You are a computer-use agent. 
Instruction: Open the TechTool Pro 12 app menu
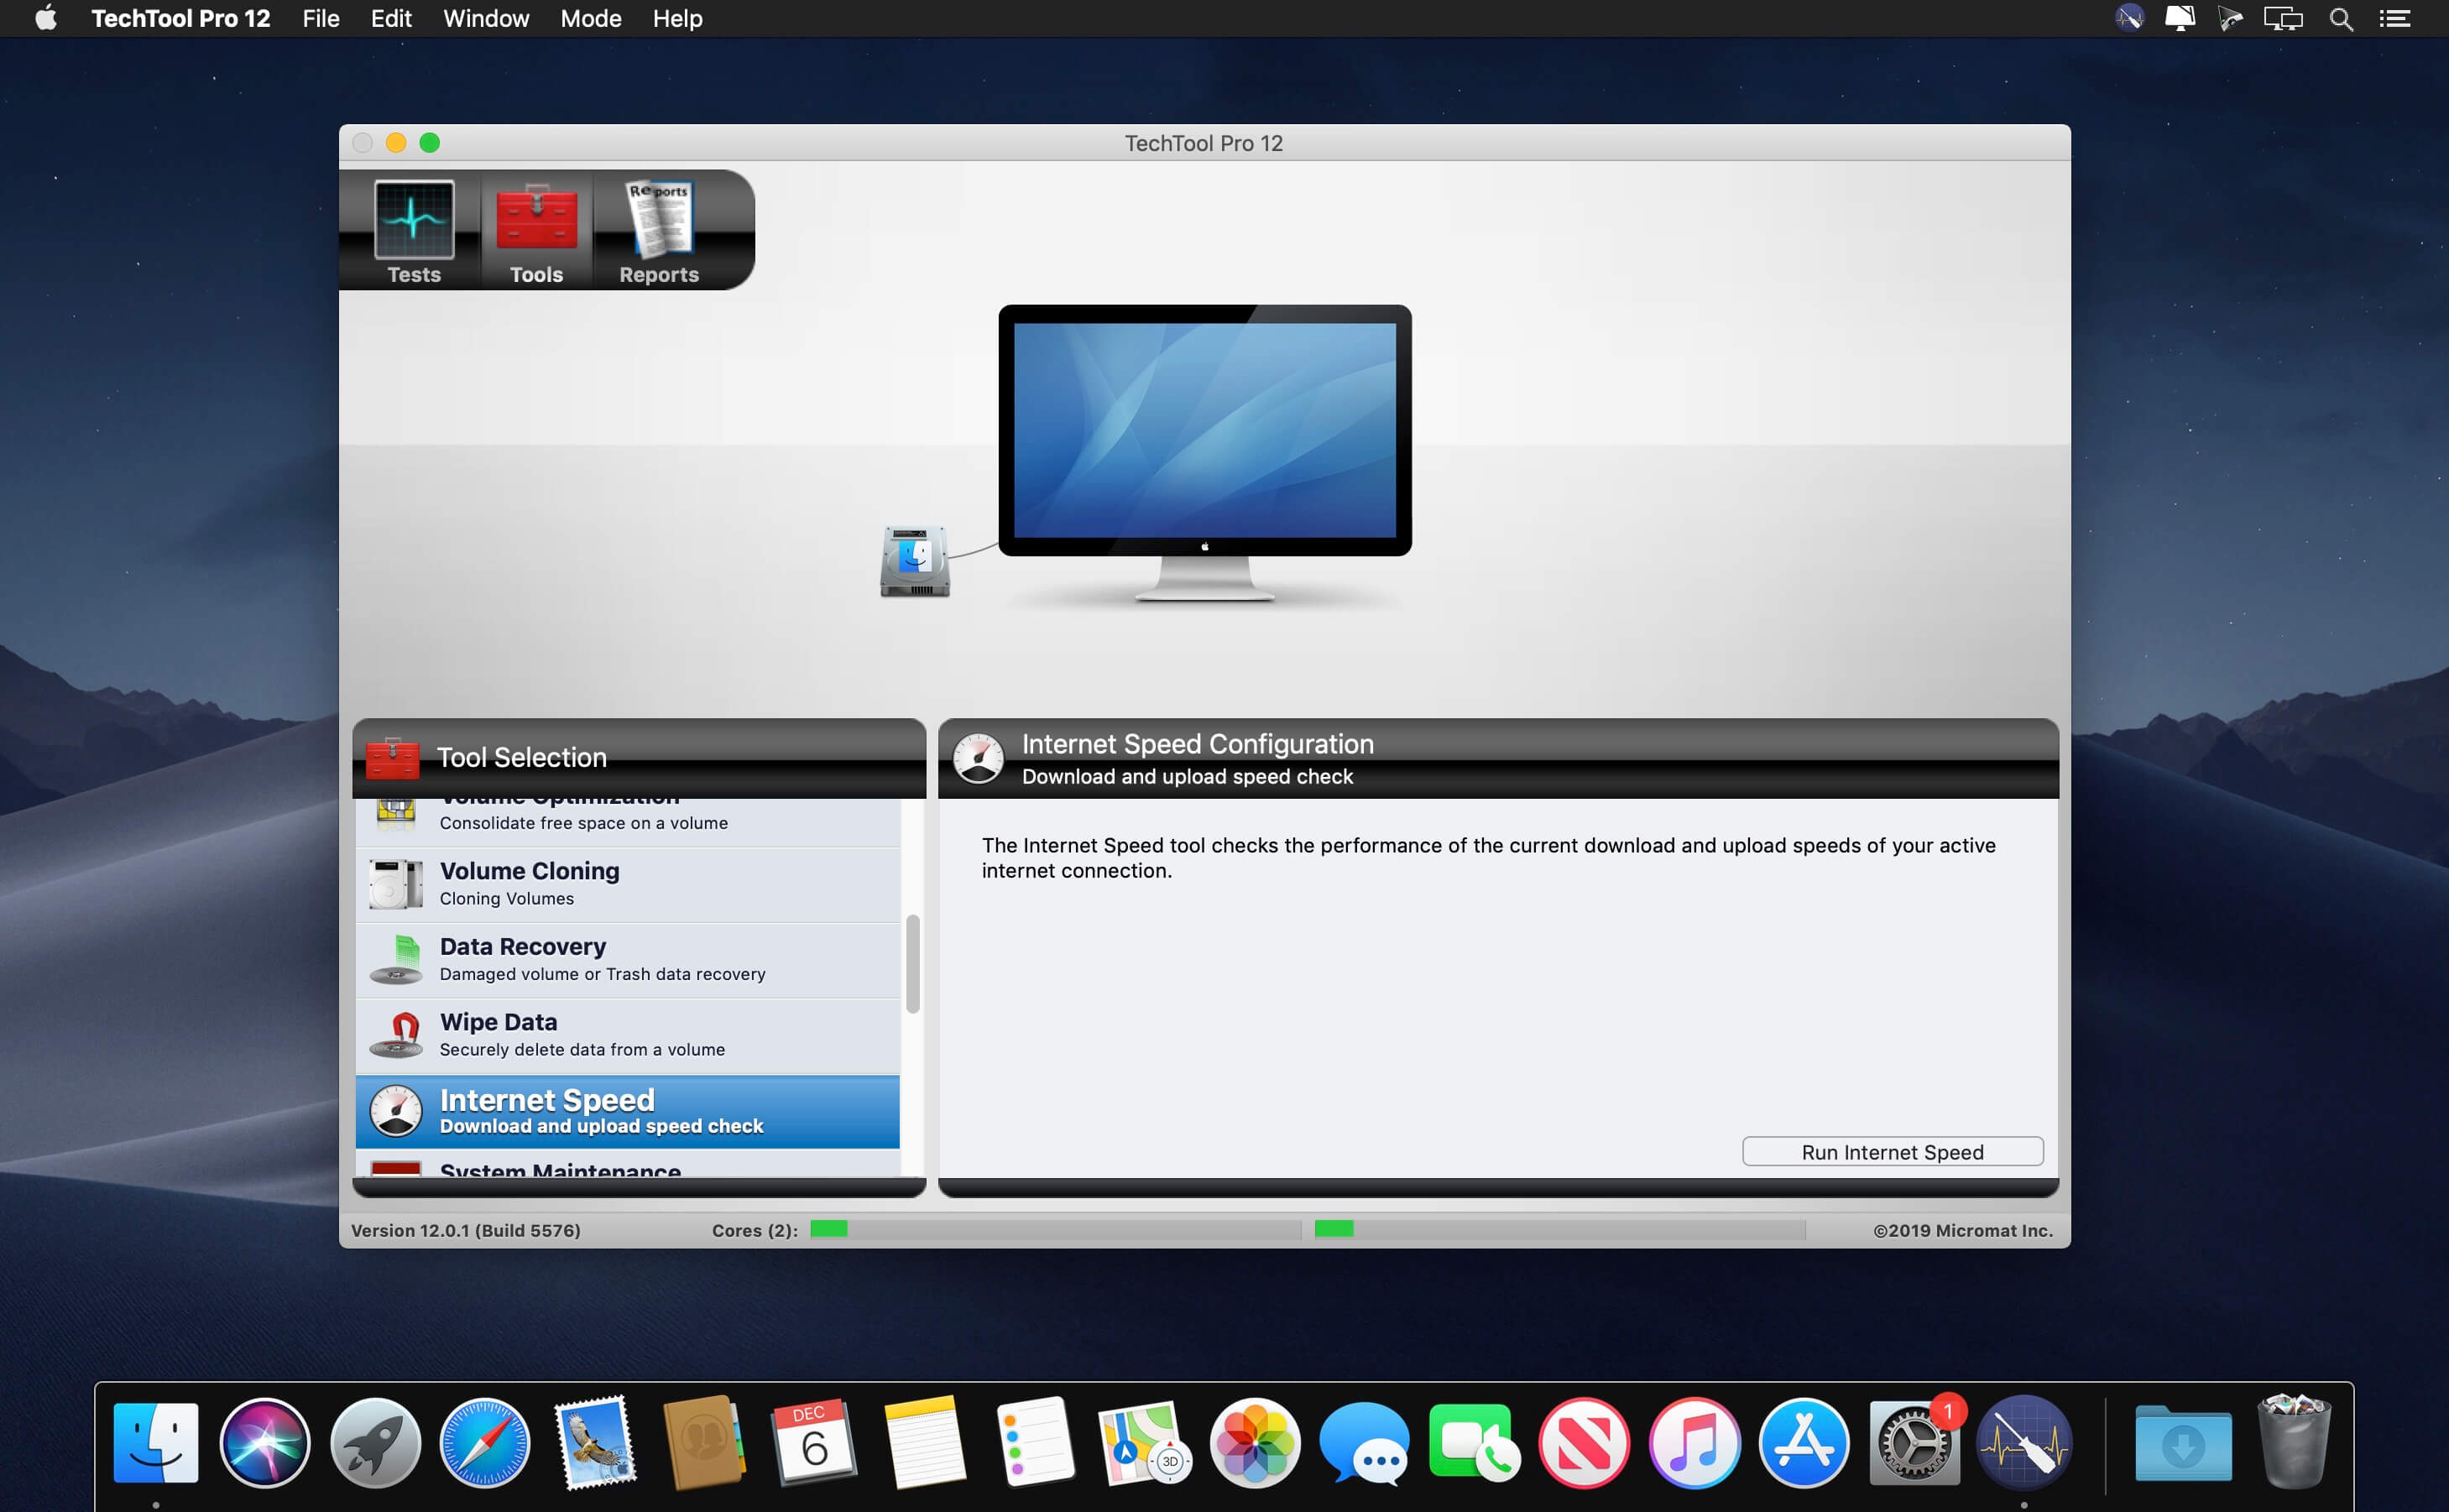(x=181, y=18)
